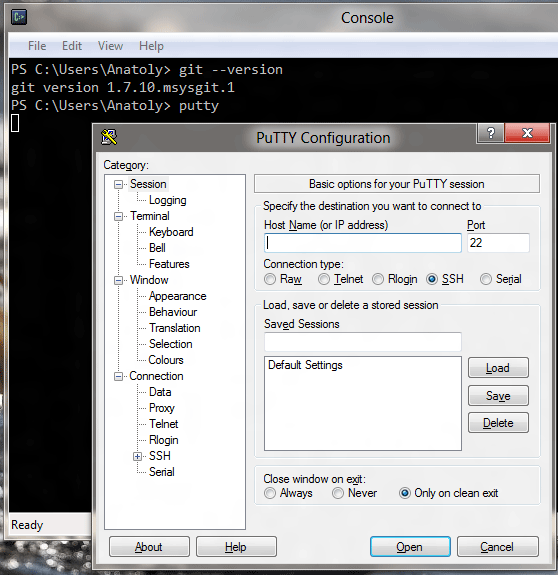Screen dimensions: 558x575
Task: Select Connection category in tree
Action: [x=156, y=376]
